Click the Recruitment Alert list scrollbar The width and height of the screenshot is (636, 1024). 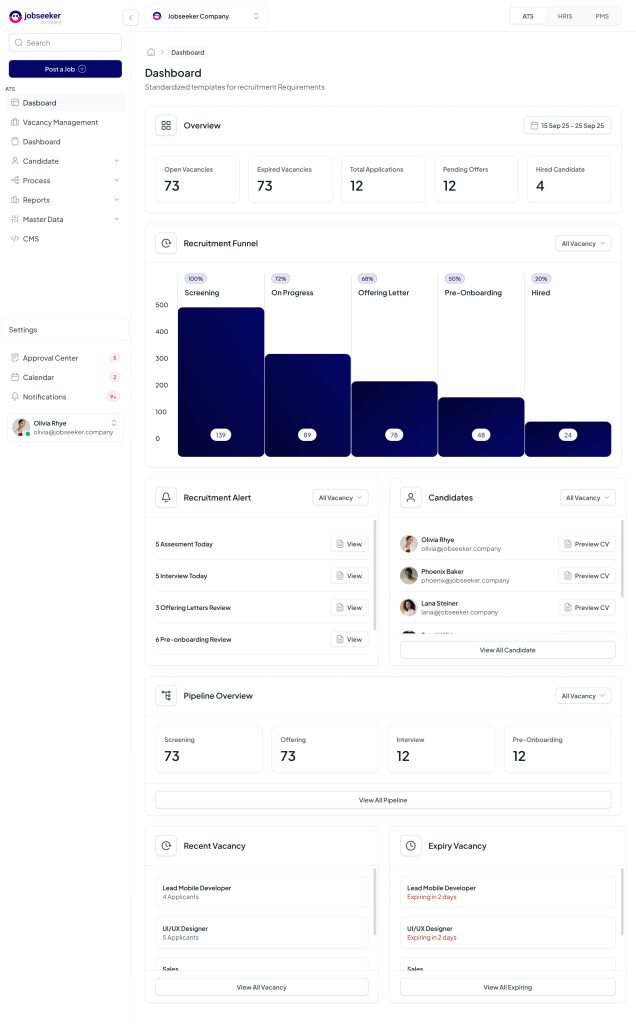click(x=375, y=575)
